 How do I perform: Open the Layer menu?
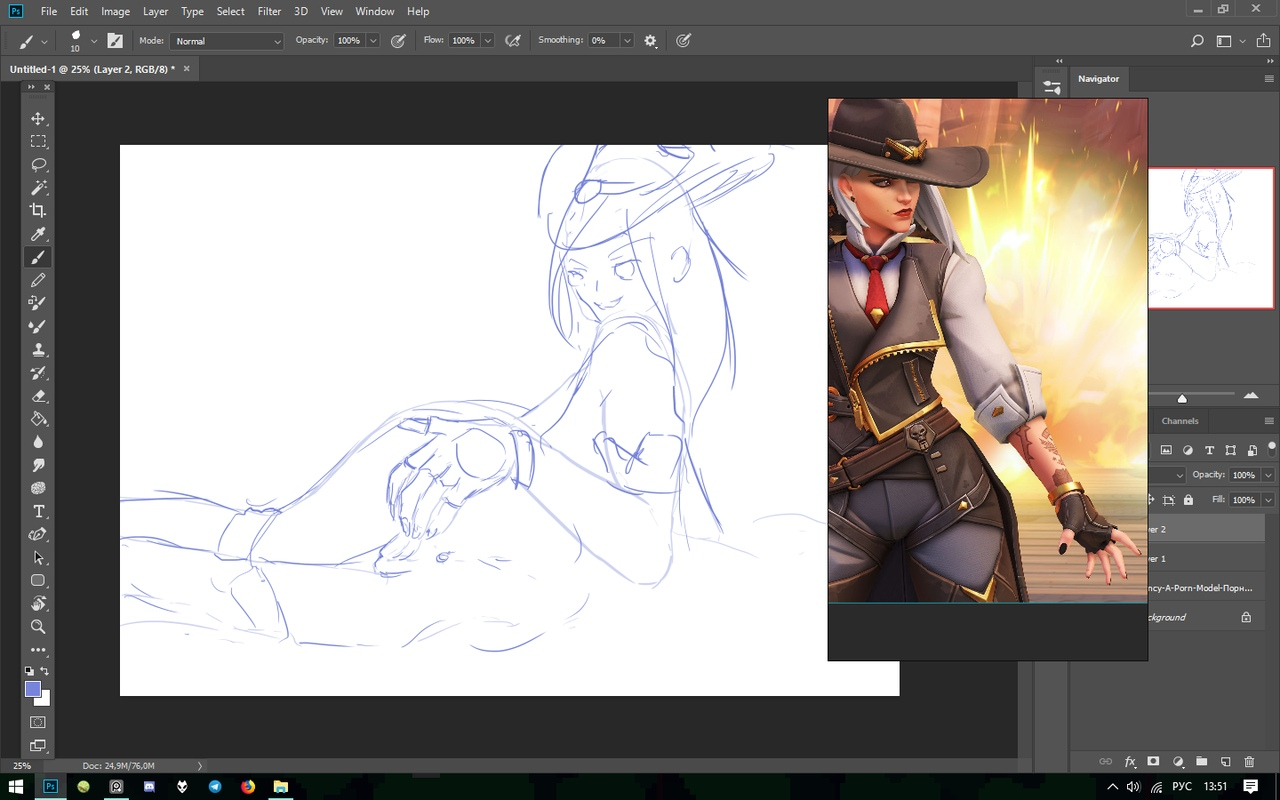coord(156,11)
